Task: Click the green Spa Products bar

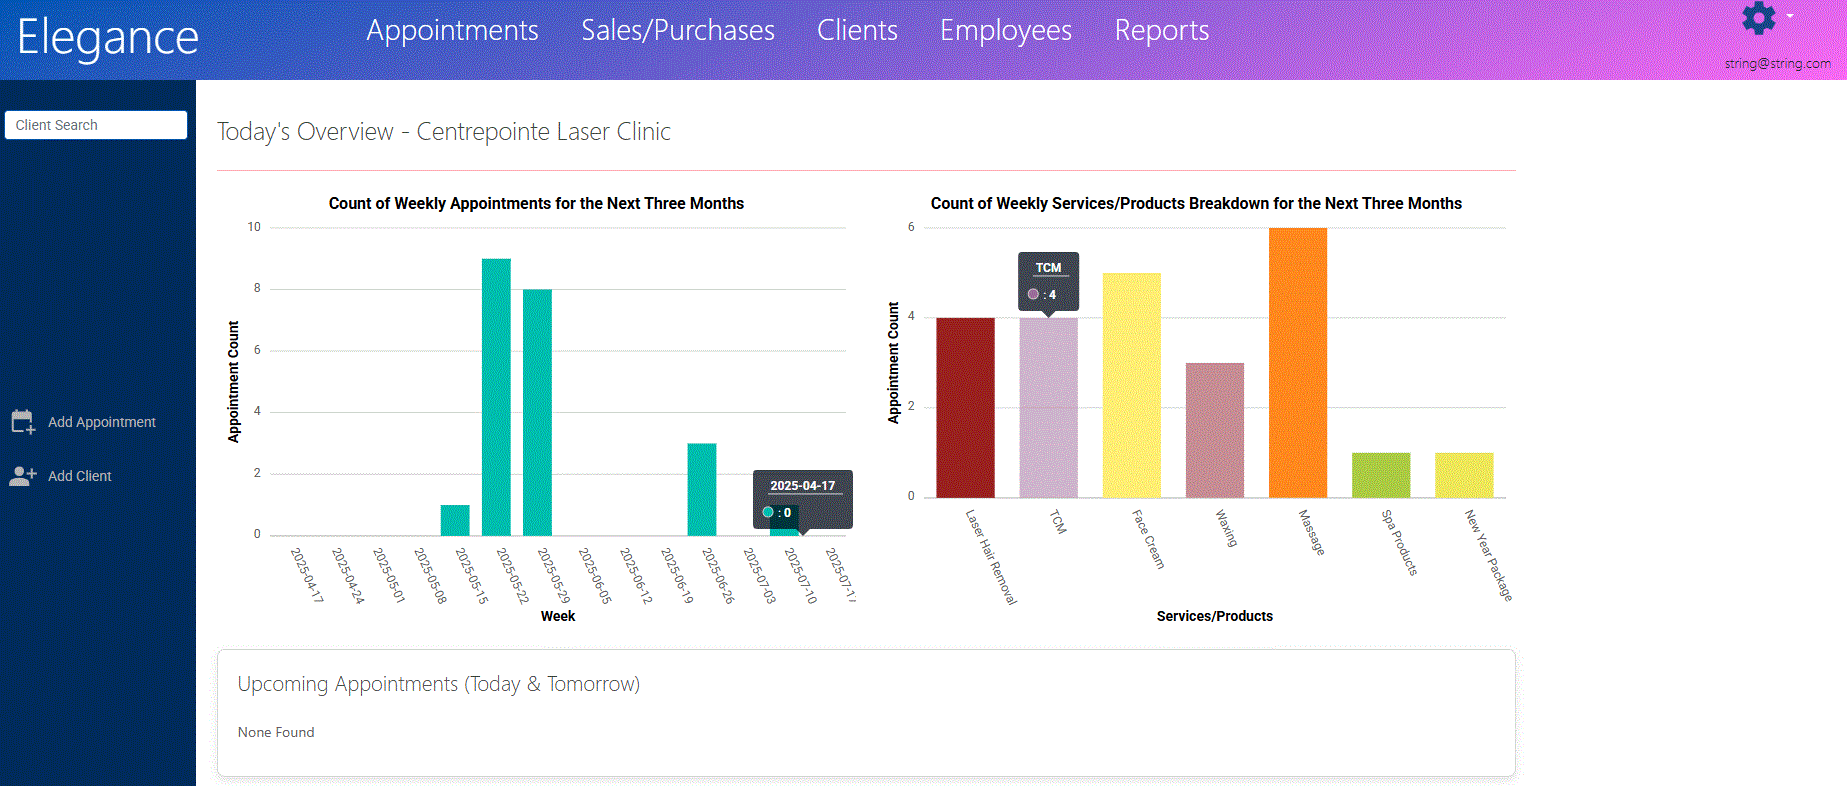Action: pyautogui.click(x=1380, y=475)
